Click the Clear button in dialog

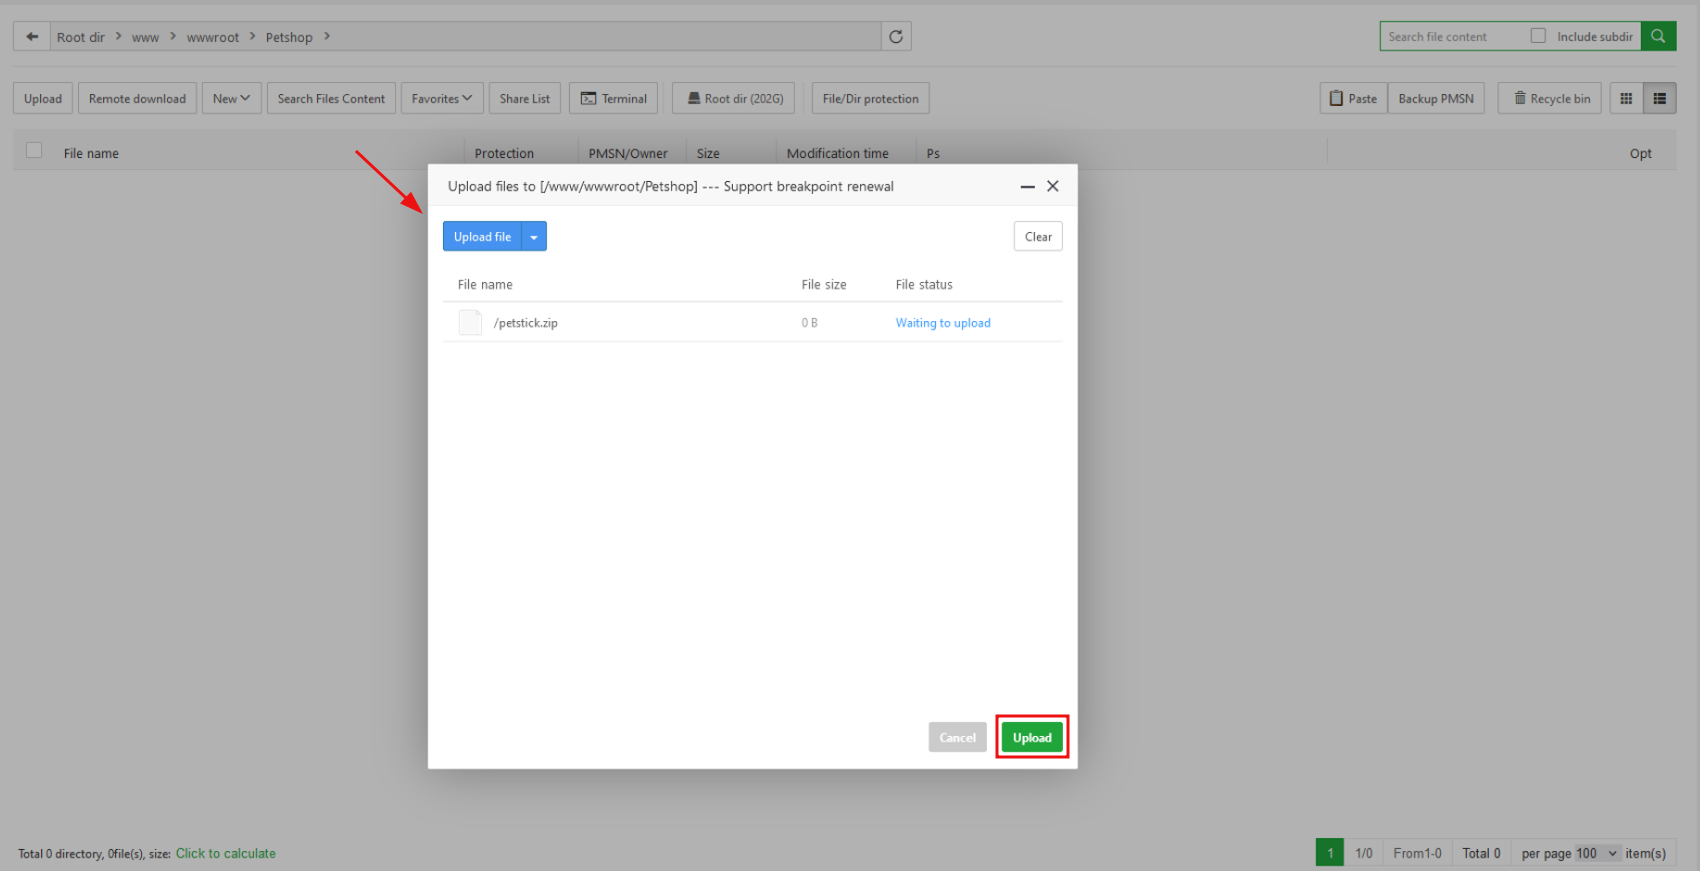coord(1037,237)
